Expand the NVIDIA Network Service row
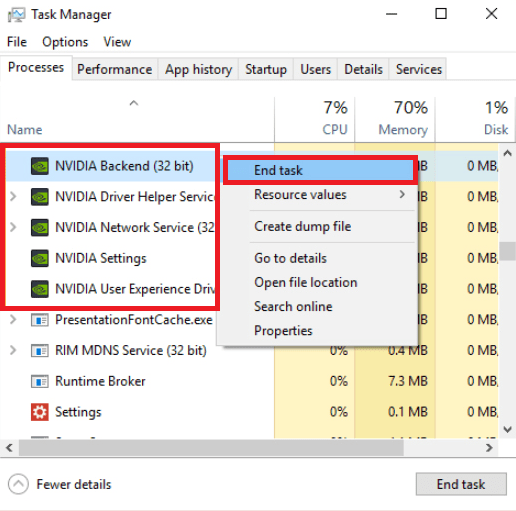This screenshot has height=511, width=516. (x=13, y=227)
